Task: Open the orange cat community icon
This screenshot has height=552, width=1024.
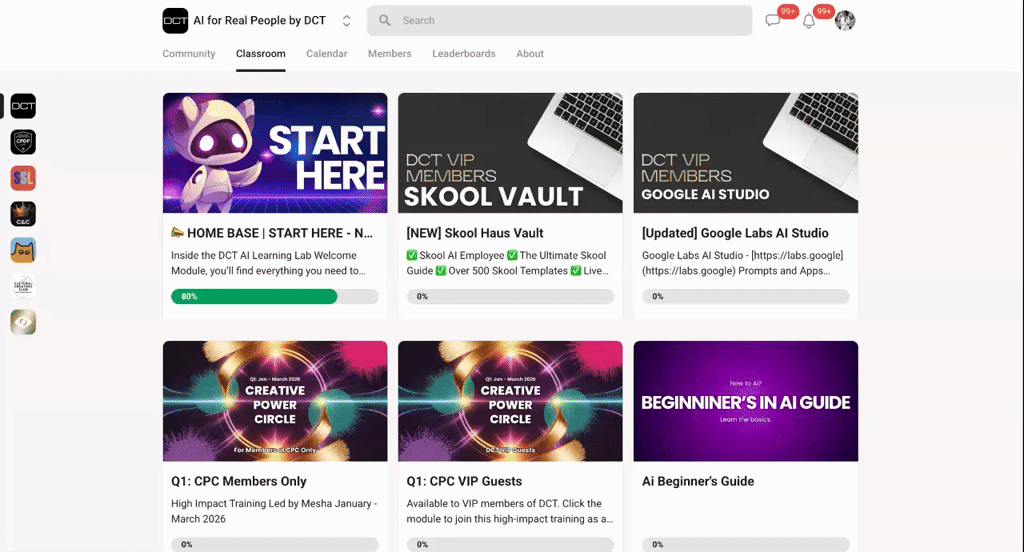Action: pyautogui.click(x=23, y=250)
